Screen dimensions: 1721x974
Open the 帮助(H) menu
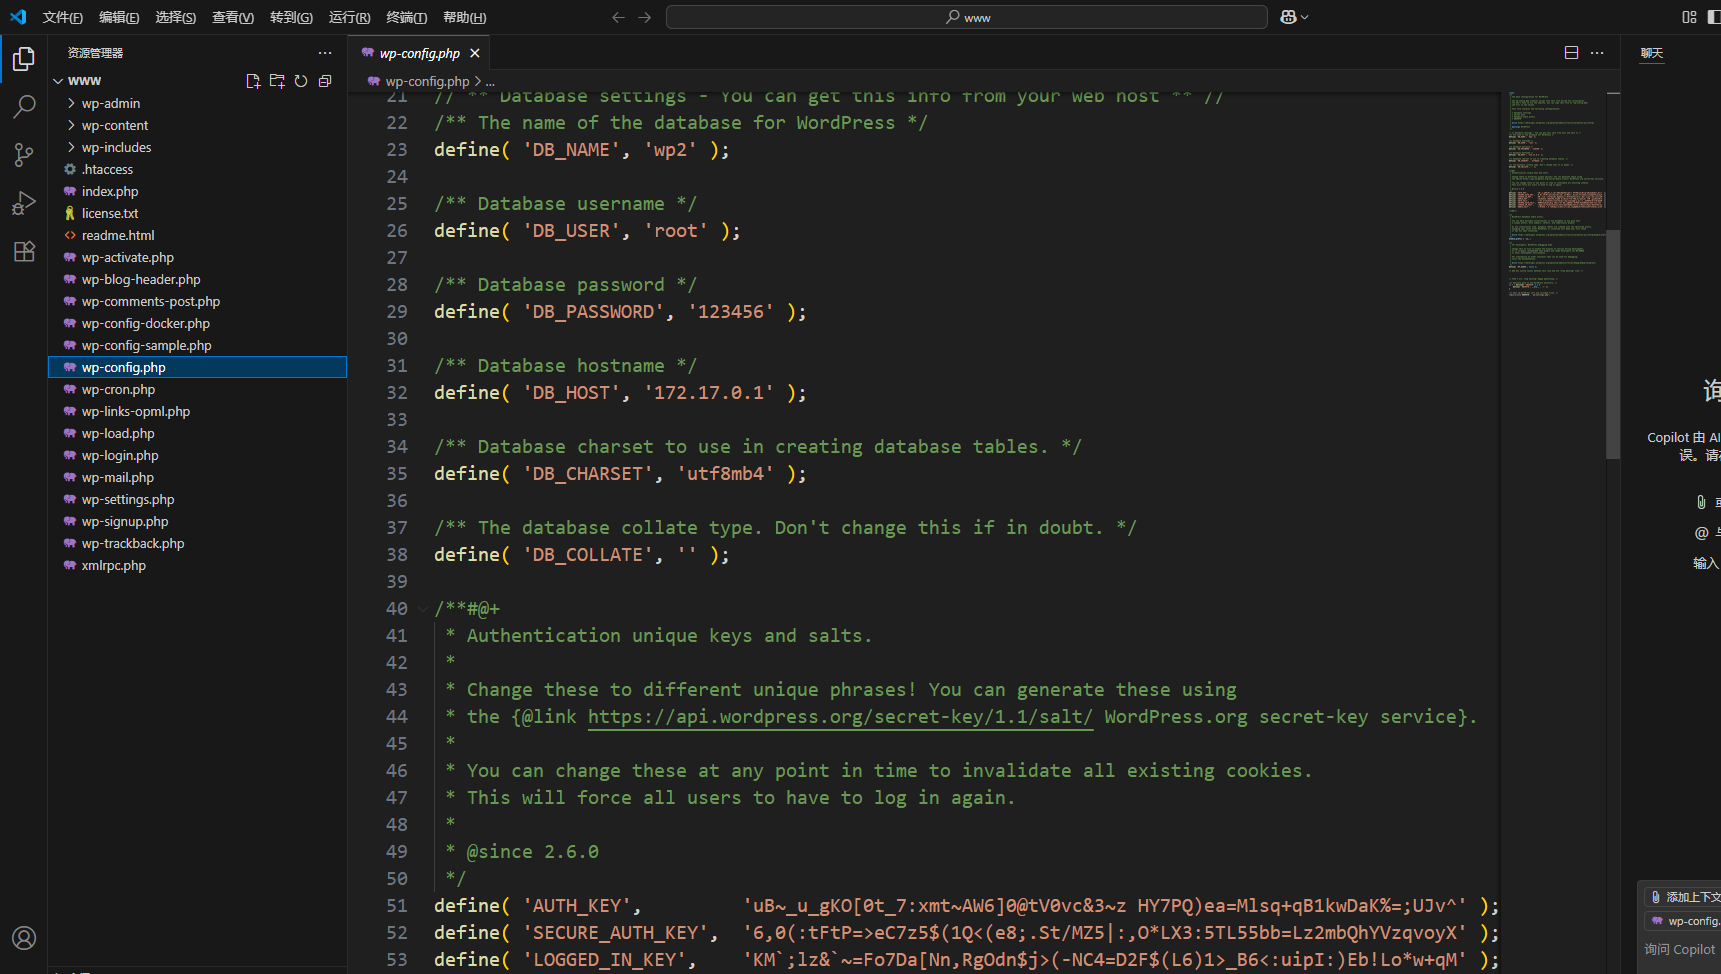[465, 17]
